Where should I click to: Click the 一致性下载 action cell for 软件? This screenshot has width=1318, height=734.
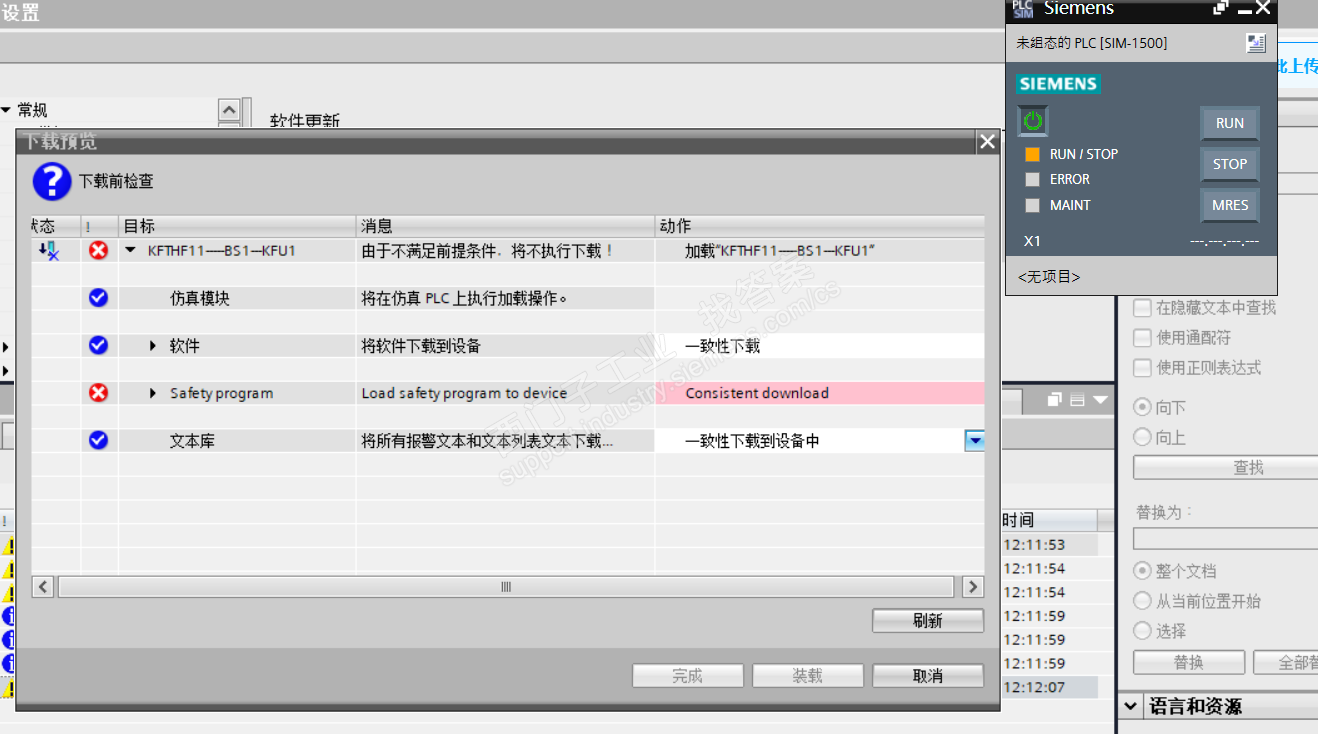pyautogui.click(x=820, y=346)
